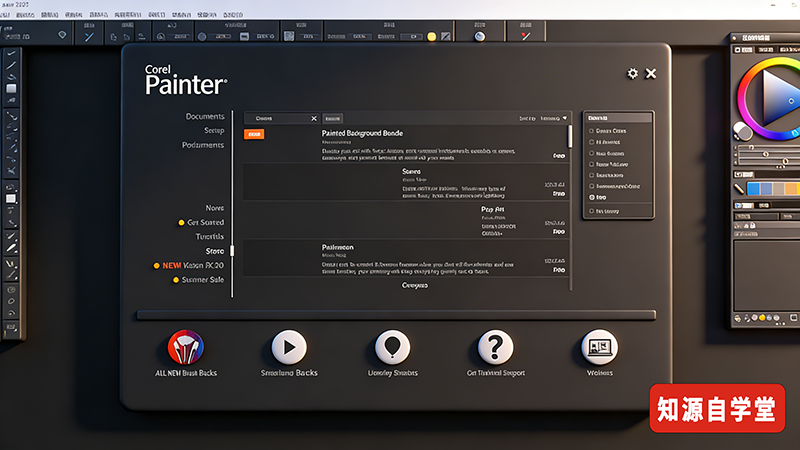Open technical support question mark icon
800x450 pixels.
click(495, 348)
